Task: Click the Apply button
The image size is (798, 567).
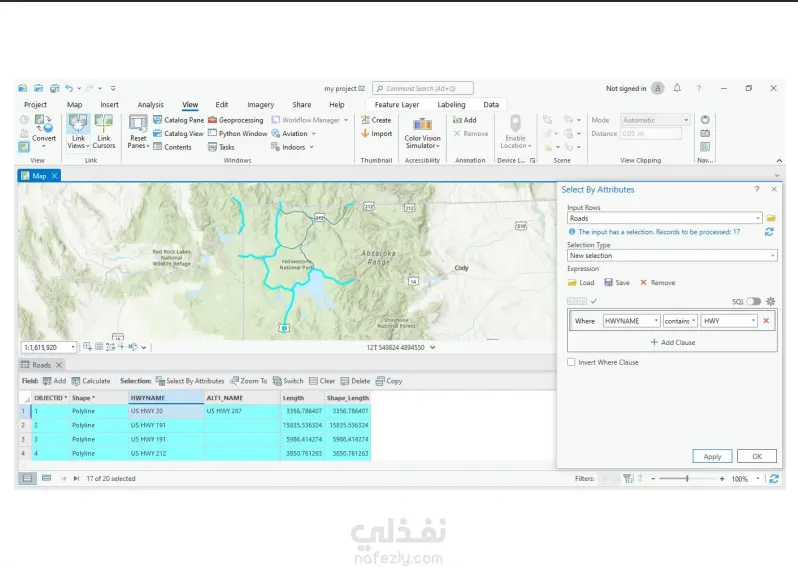Action: (712, 457)
